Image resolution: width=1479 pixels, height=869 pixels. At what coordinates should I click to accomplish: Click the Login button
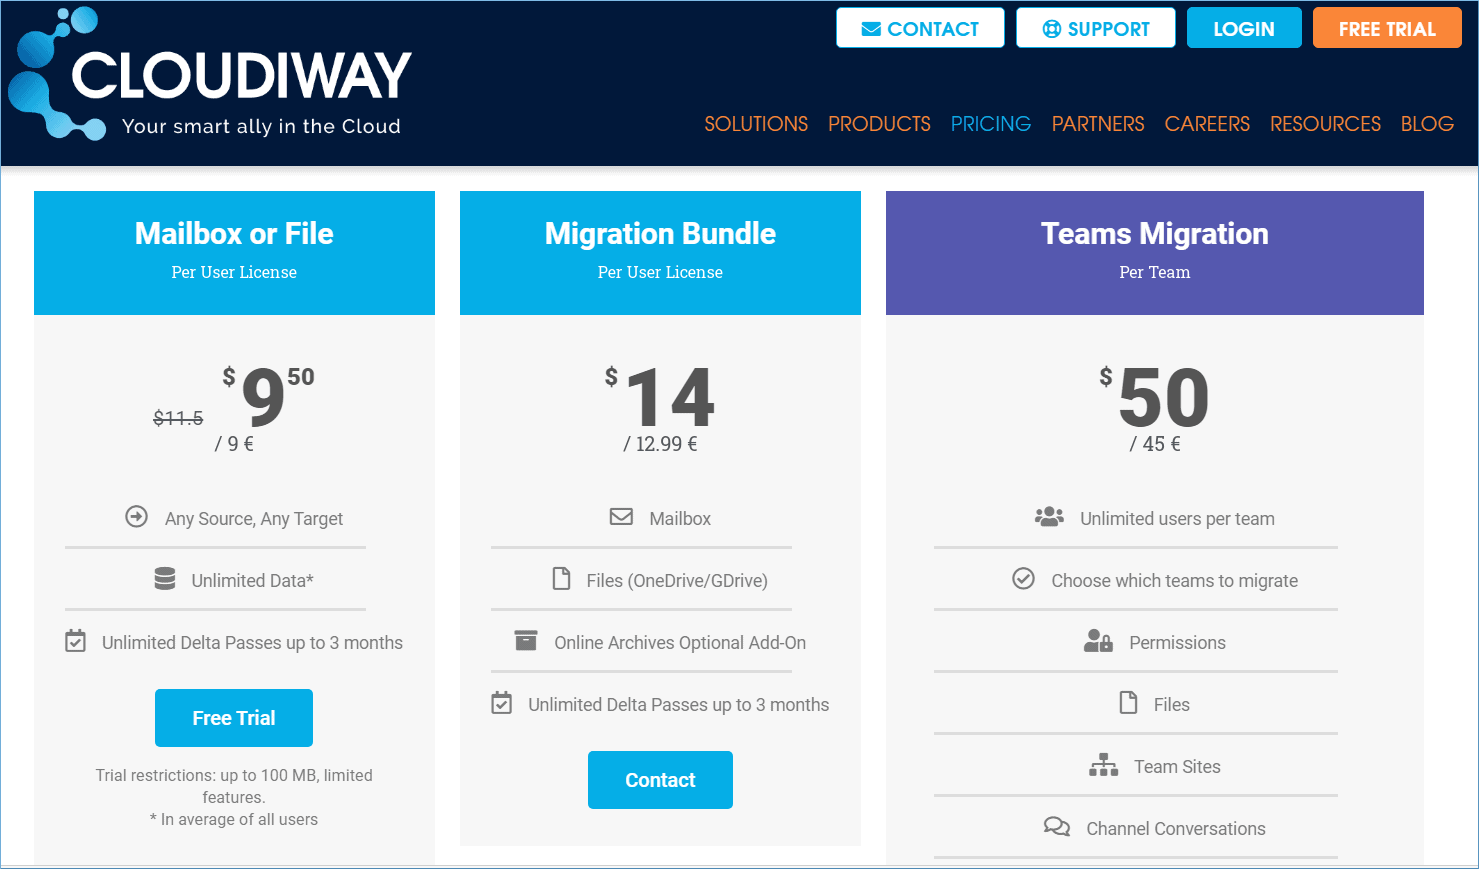click(x=1244, y=28)
